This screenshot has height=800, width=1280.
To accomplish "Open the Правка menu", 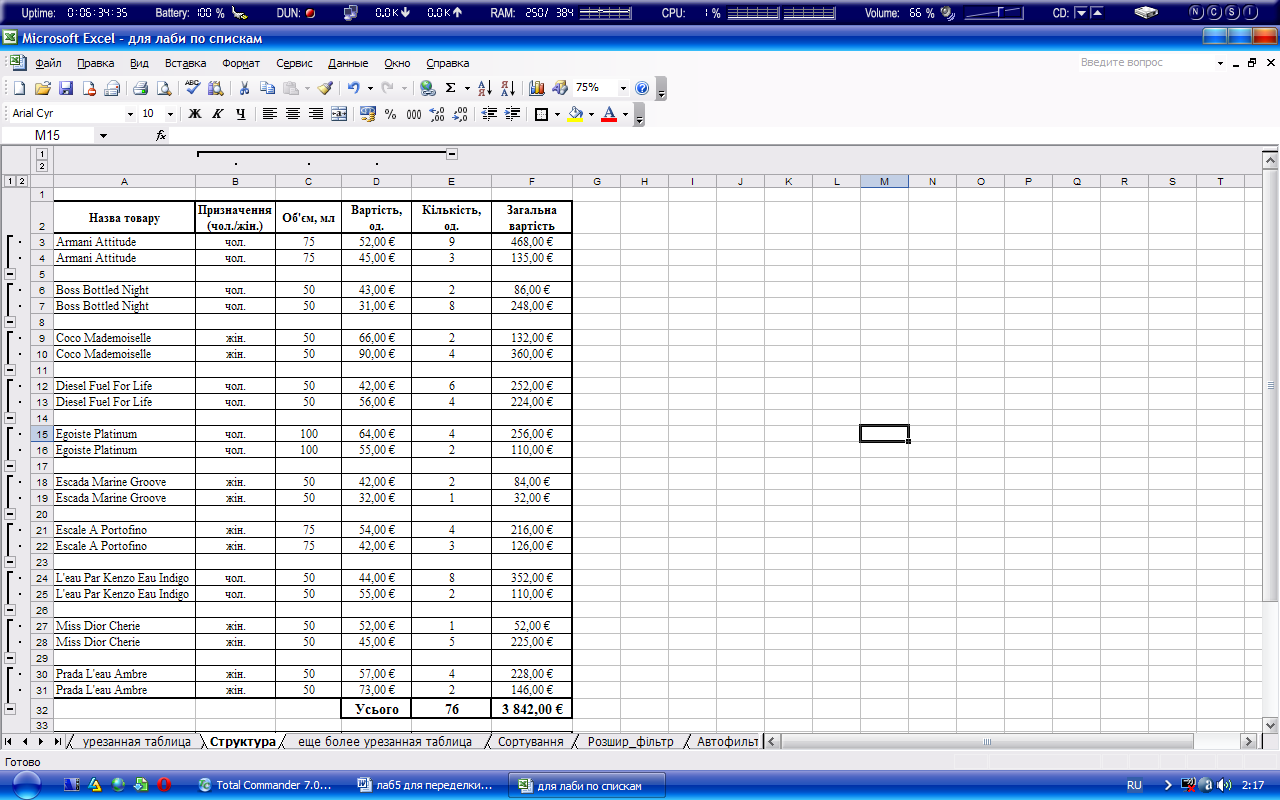I will pos(96,63).
